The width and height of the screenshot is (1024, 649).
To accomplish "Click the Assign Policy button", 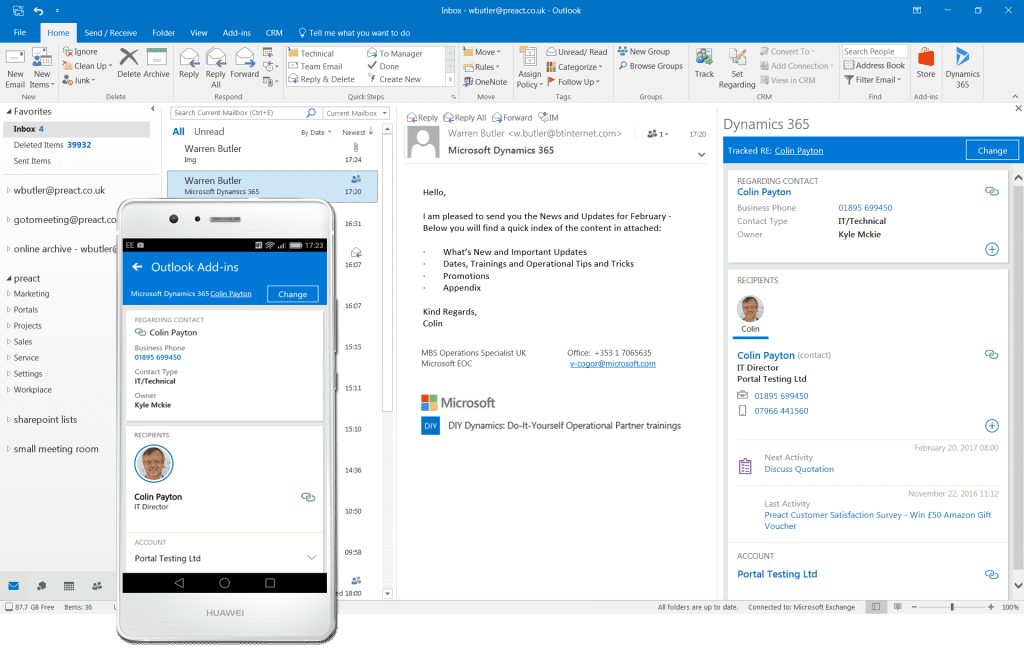I will pyautogui.click(x=529, y=68).
